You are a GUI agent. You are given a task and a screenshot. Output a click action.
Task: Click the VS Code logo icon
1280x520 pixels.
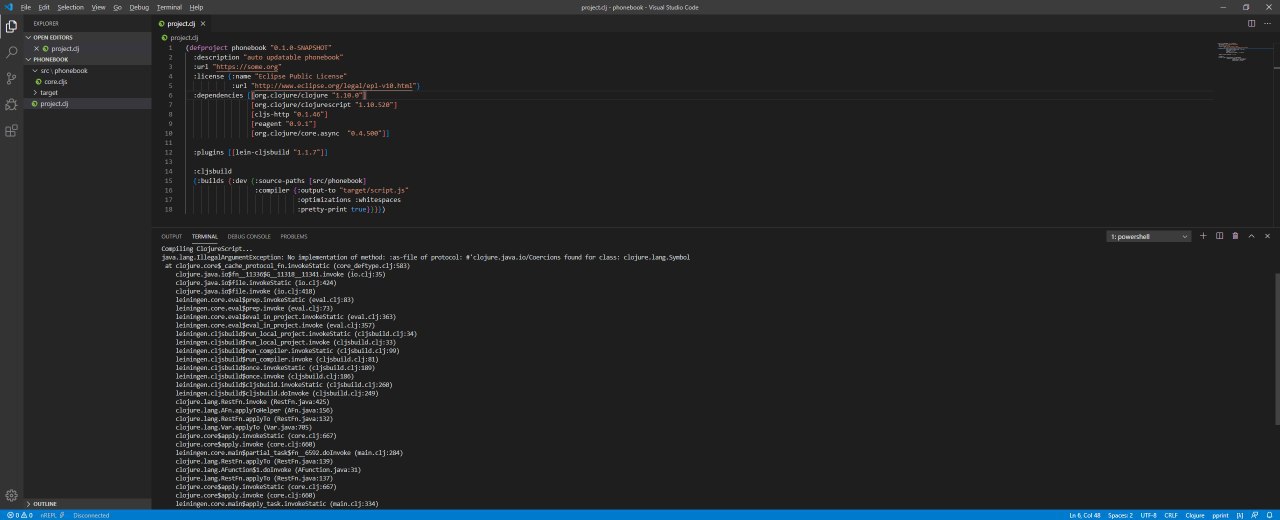[8, 7]
